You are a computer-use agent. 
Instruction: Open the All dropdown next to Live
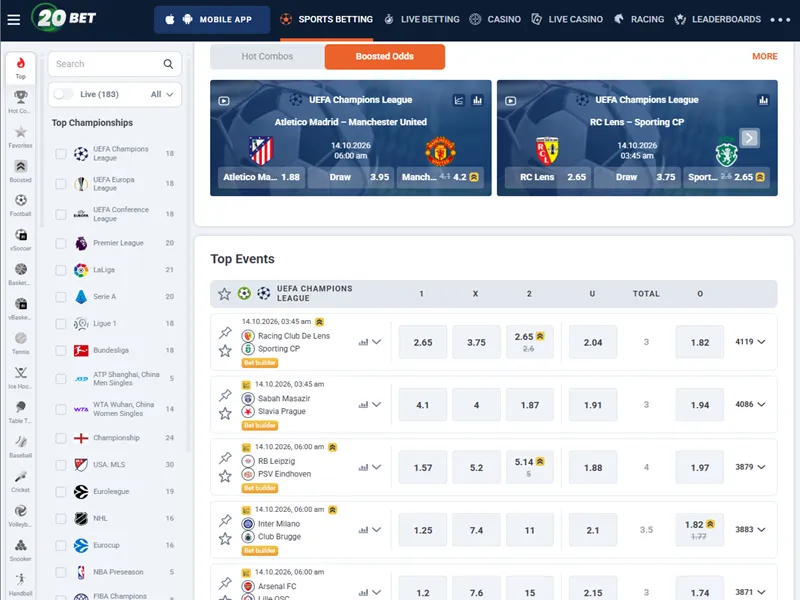tap(162, 94)
